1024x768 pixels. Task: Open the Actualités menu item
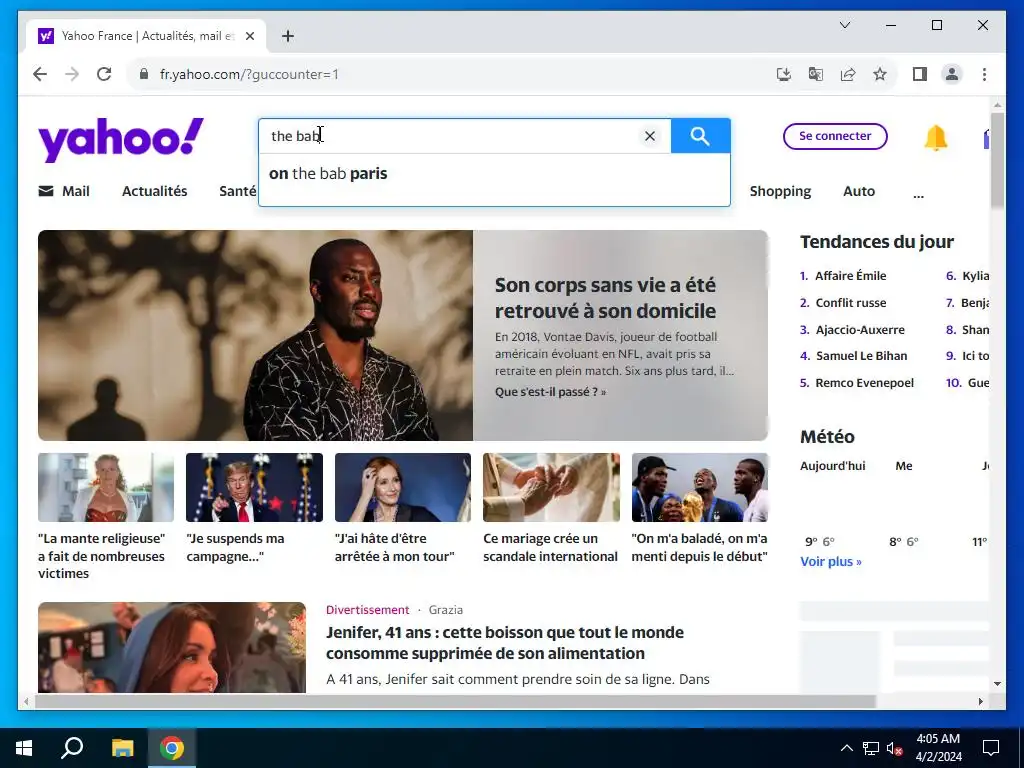click(155, 191)
